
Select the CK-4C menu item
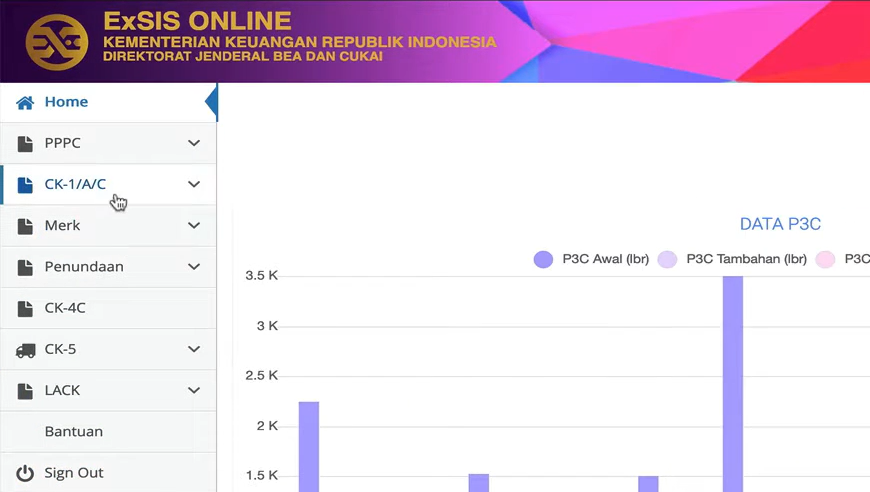coord(65,308)
